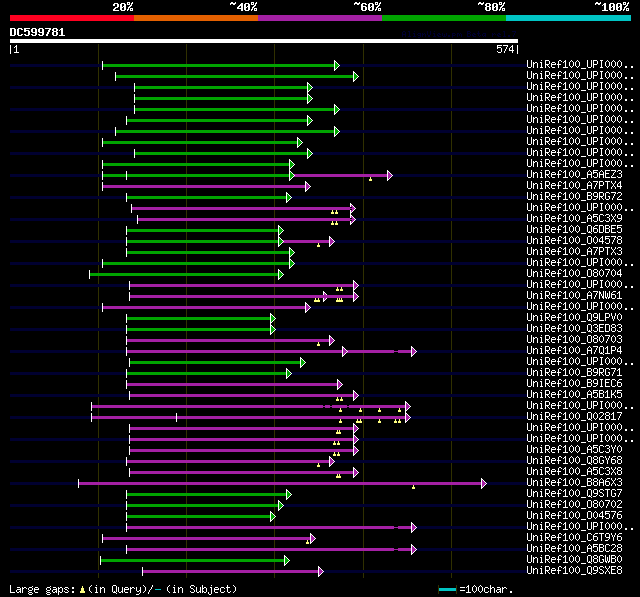The height and width of the screenshot is (597, 640).
Task: Click the white query sequence bar
Action: [x=264, y=41]
